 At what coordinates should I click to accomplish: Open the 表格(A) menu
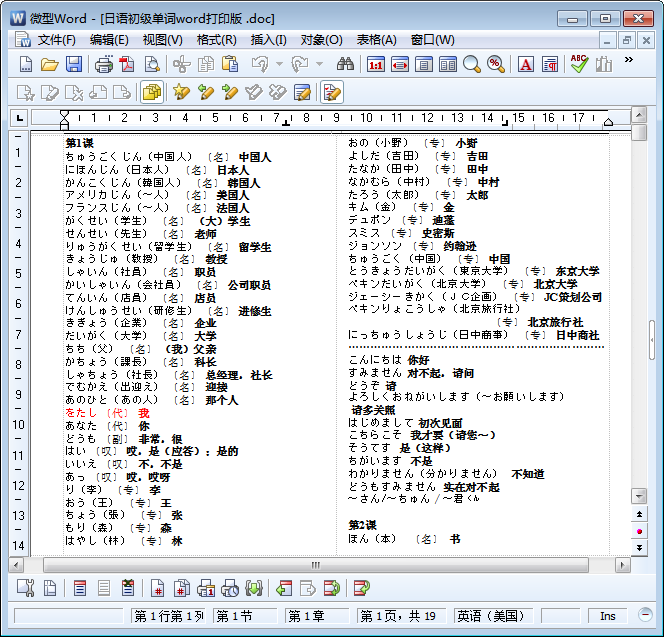(x=376, y=40)
